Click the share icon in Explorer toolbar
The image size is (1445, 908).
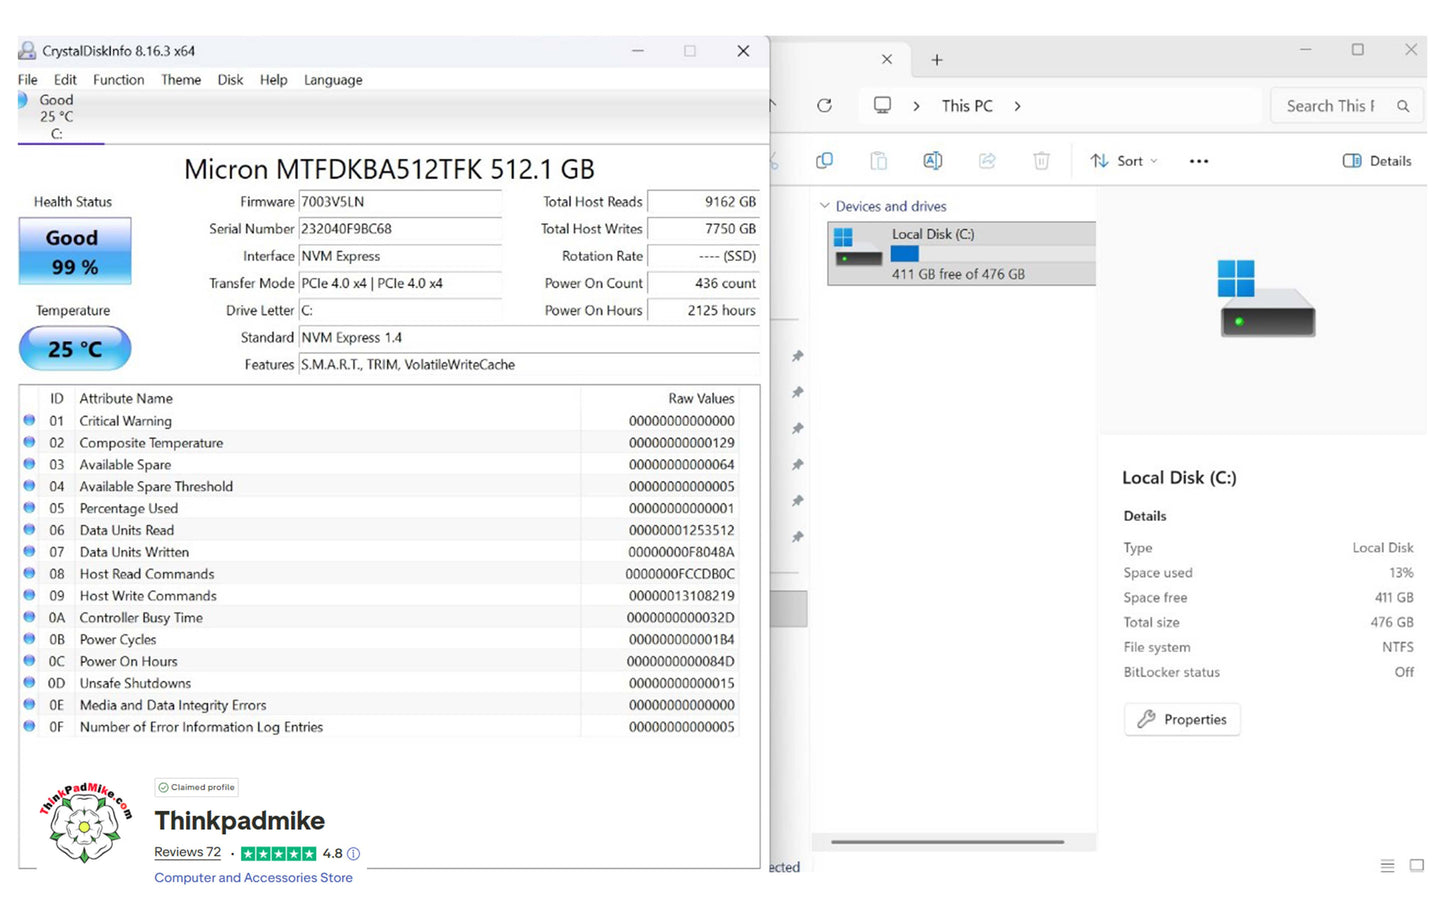tap(987, 161)
